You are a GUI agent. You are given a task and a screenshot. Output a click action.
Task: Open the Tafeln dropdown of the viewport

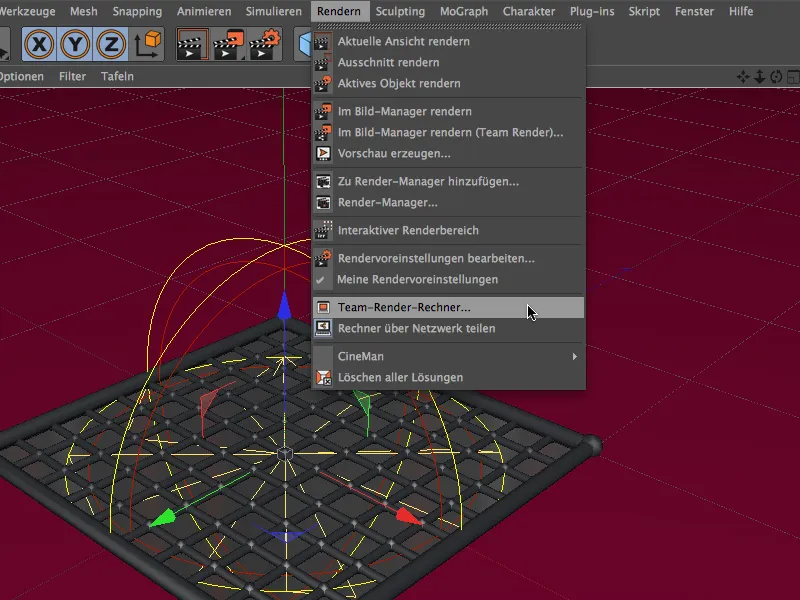click(x=117, y=76)
